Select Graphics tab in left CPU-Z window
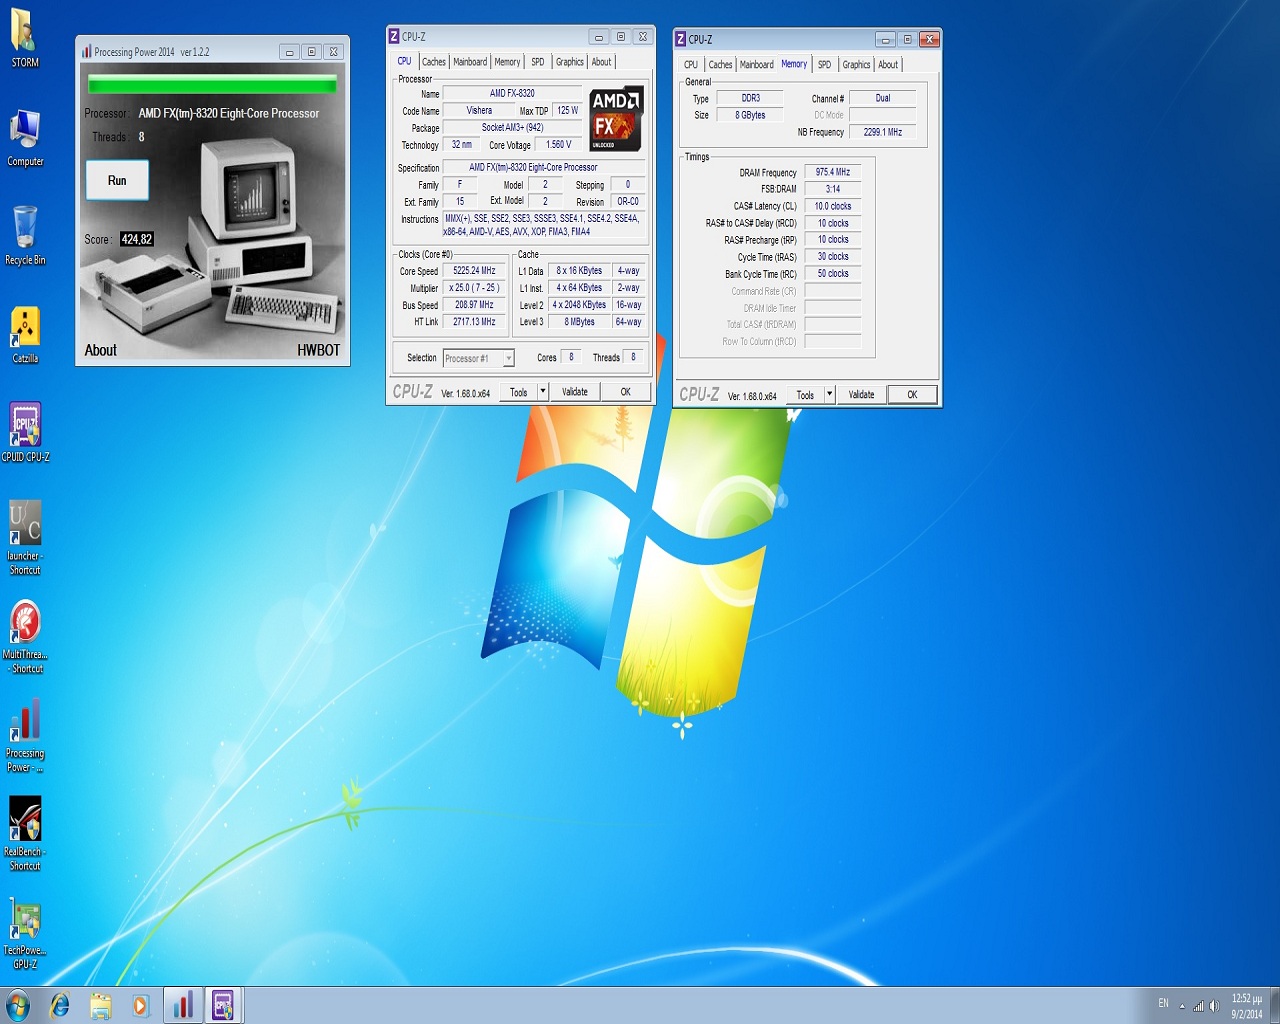 point(570,62)
